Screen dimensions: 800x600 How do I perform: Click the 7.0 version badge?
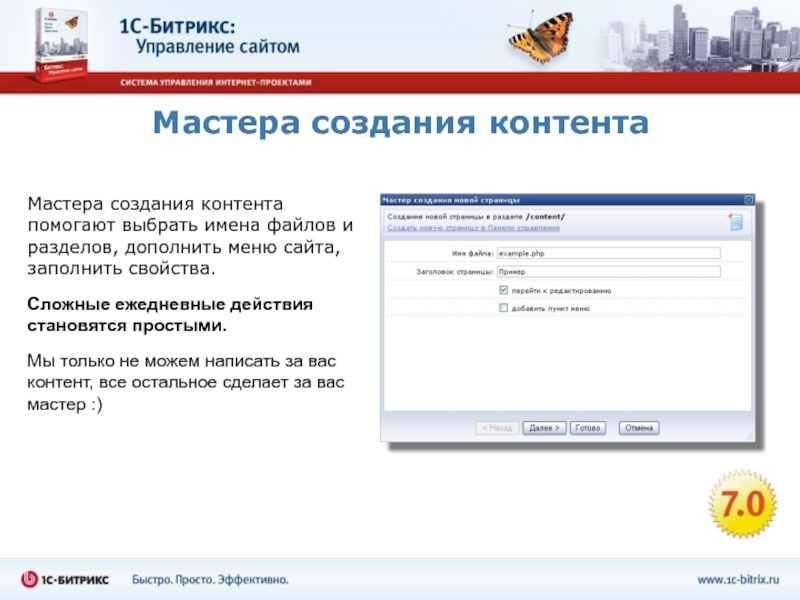point(742,504)
